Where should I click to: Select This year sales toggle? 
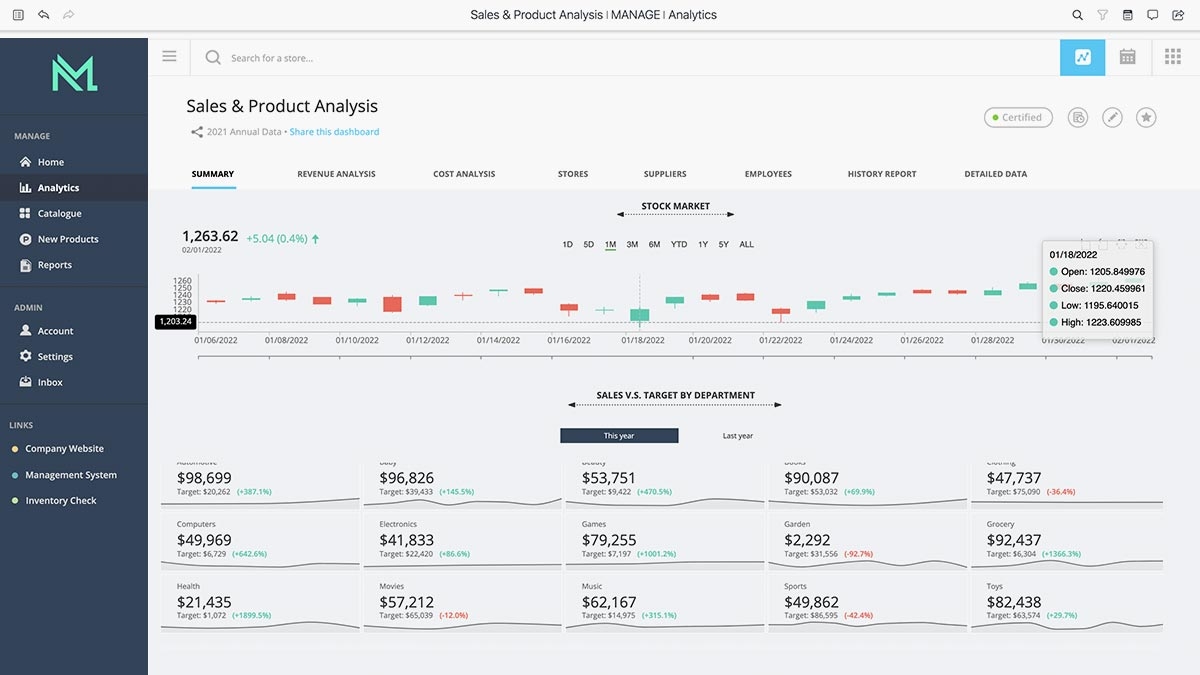point(619,436)
